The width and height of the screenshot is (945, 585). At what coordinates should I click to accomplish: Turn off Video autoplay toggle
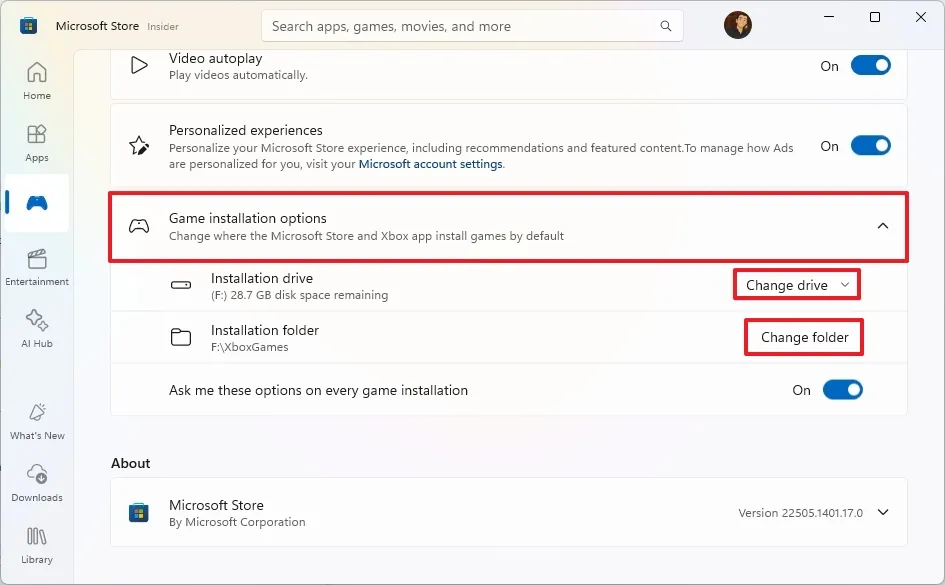[x=870, y=66]
